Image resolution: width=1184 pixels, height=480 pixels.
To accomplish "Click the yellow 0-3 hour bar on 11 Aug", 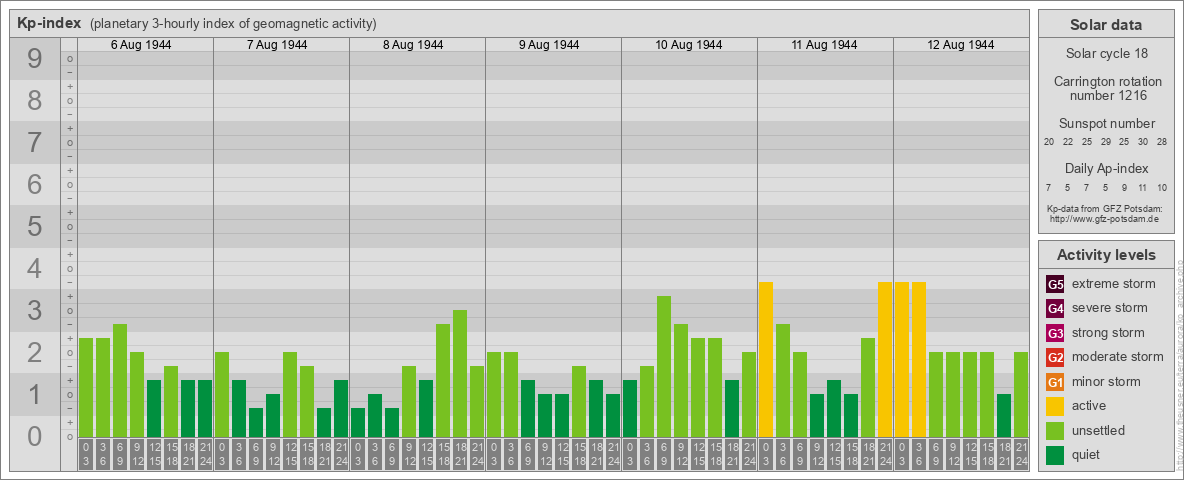I will coord(766,359).
